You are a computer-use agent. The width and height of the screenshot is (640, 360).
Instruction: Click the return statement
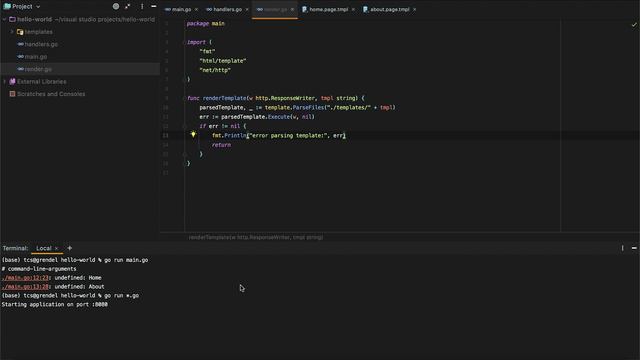(221, 145)
